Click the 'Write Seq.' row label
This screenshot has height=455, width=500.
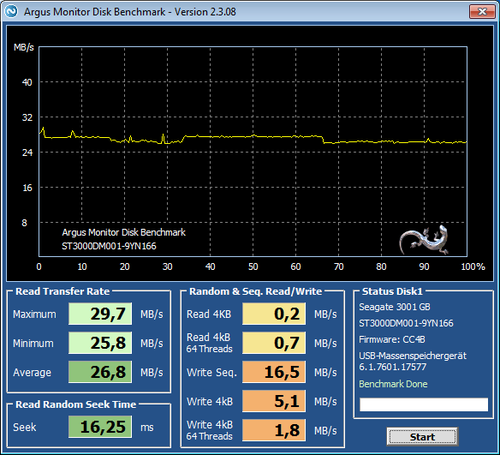pos(211,372)
